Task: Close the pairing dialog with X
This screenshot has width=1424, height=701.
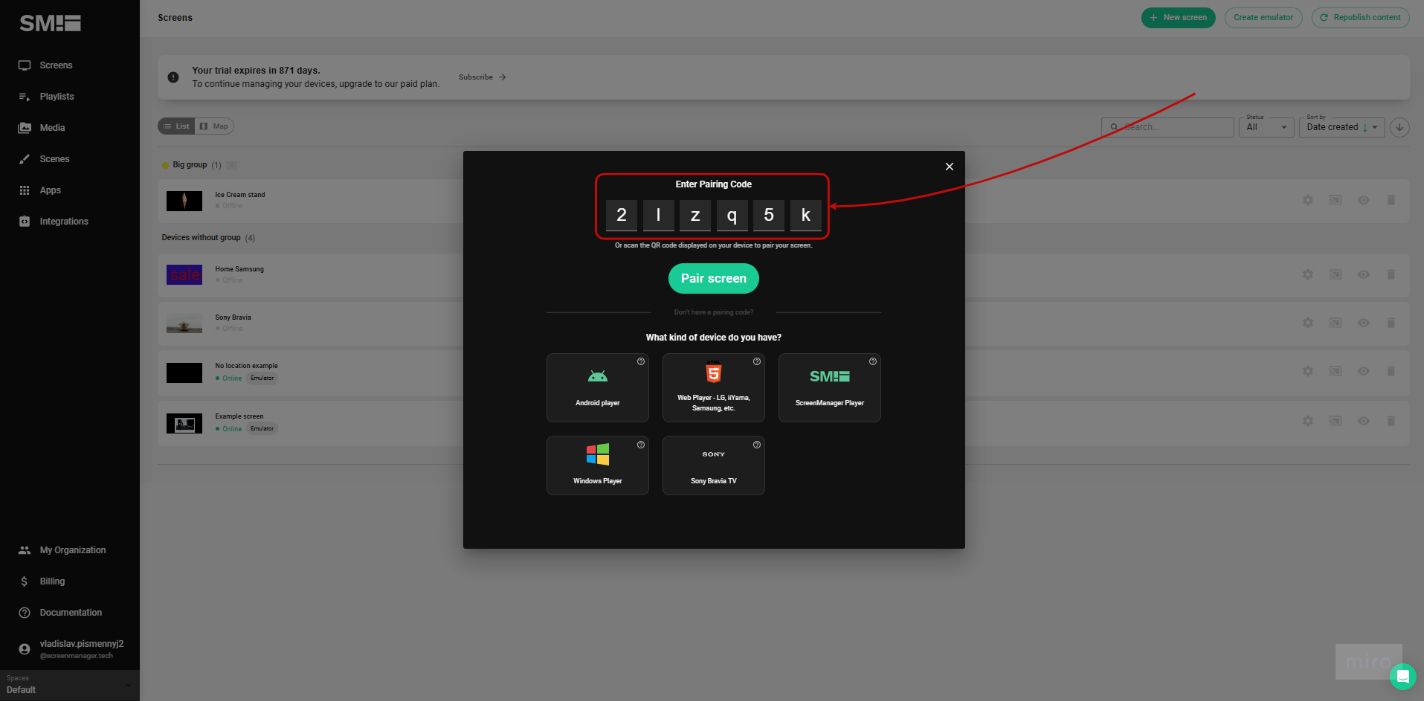Action: click(950, 166)
